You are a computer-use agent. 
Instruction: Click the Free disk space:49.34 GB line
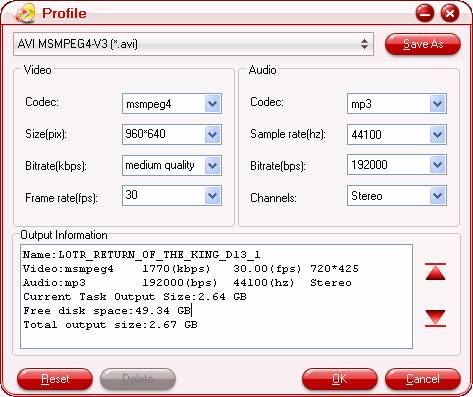coord(107,311)
